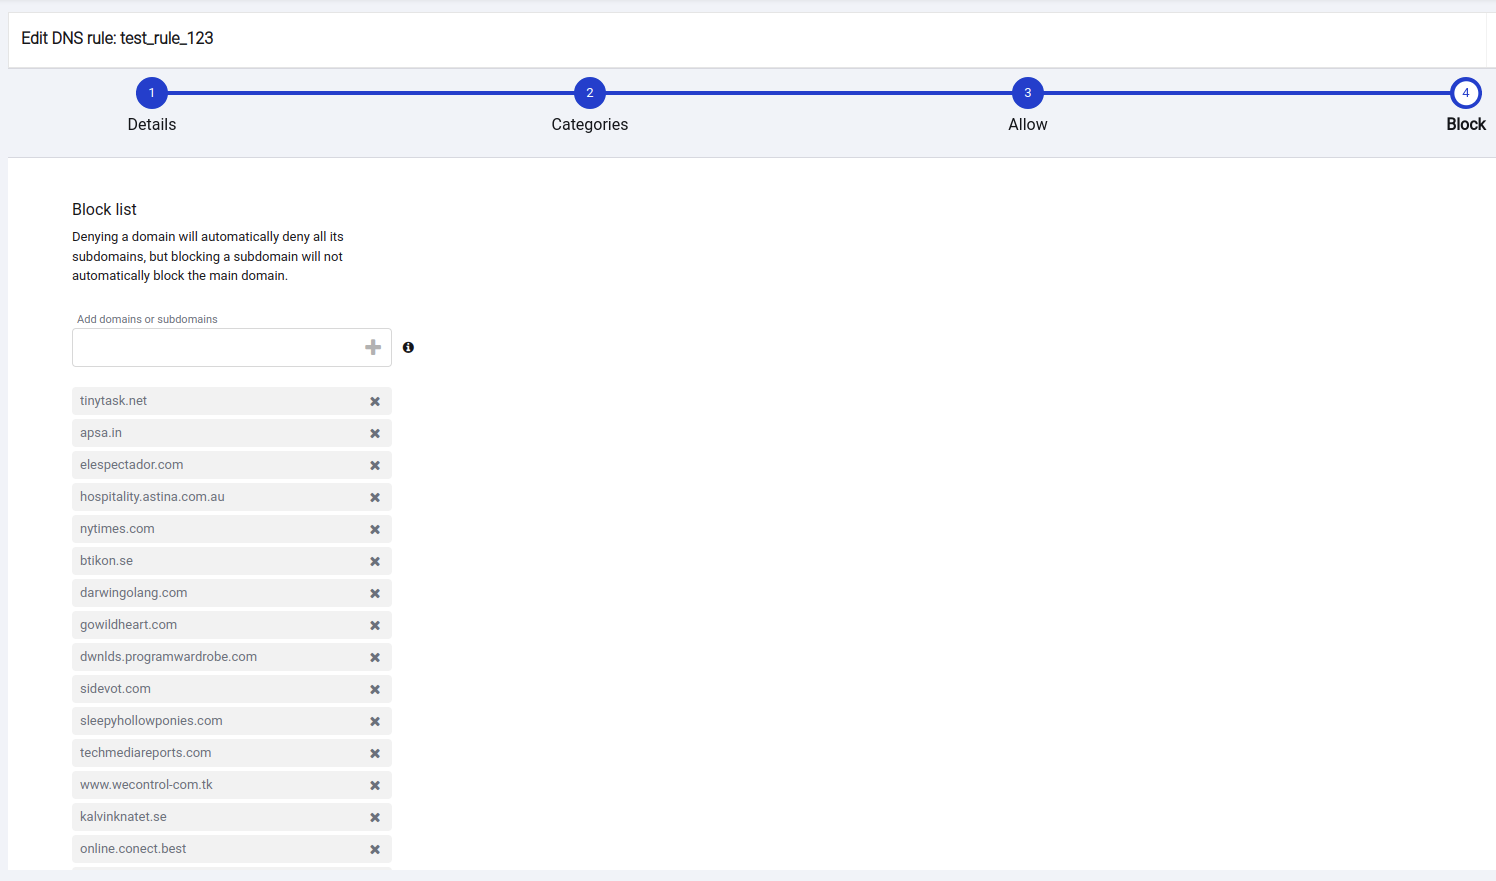1496x881 pixels.
Task: Remove darwingolang.com from blocked domains
Action: click(375, 593)
